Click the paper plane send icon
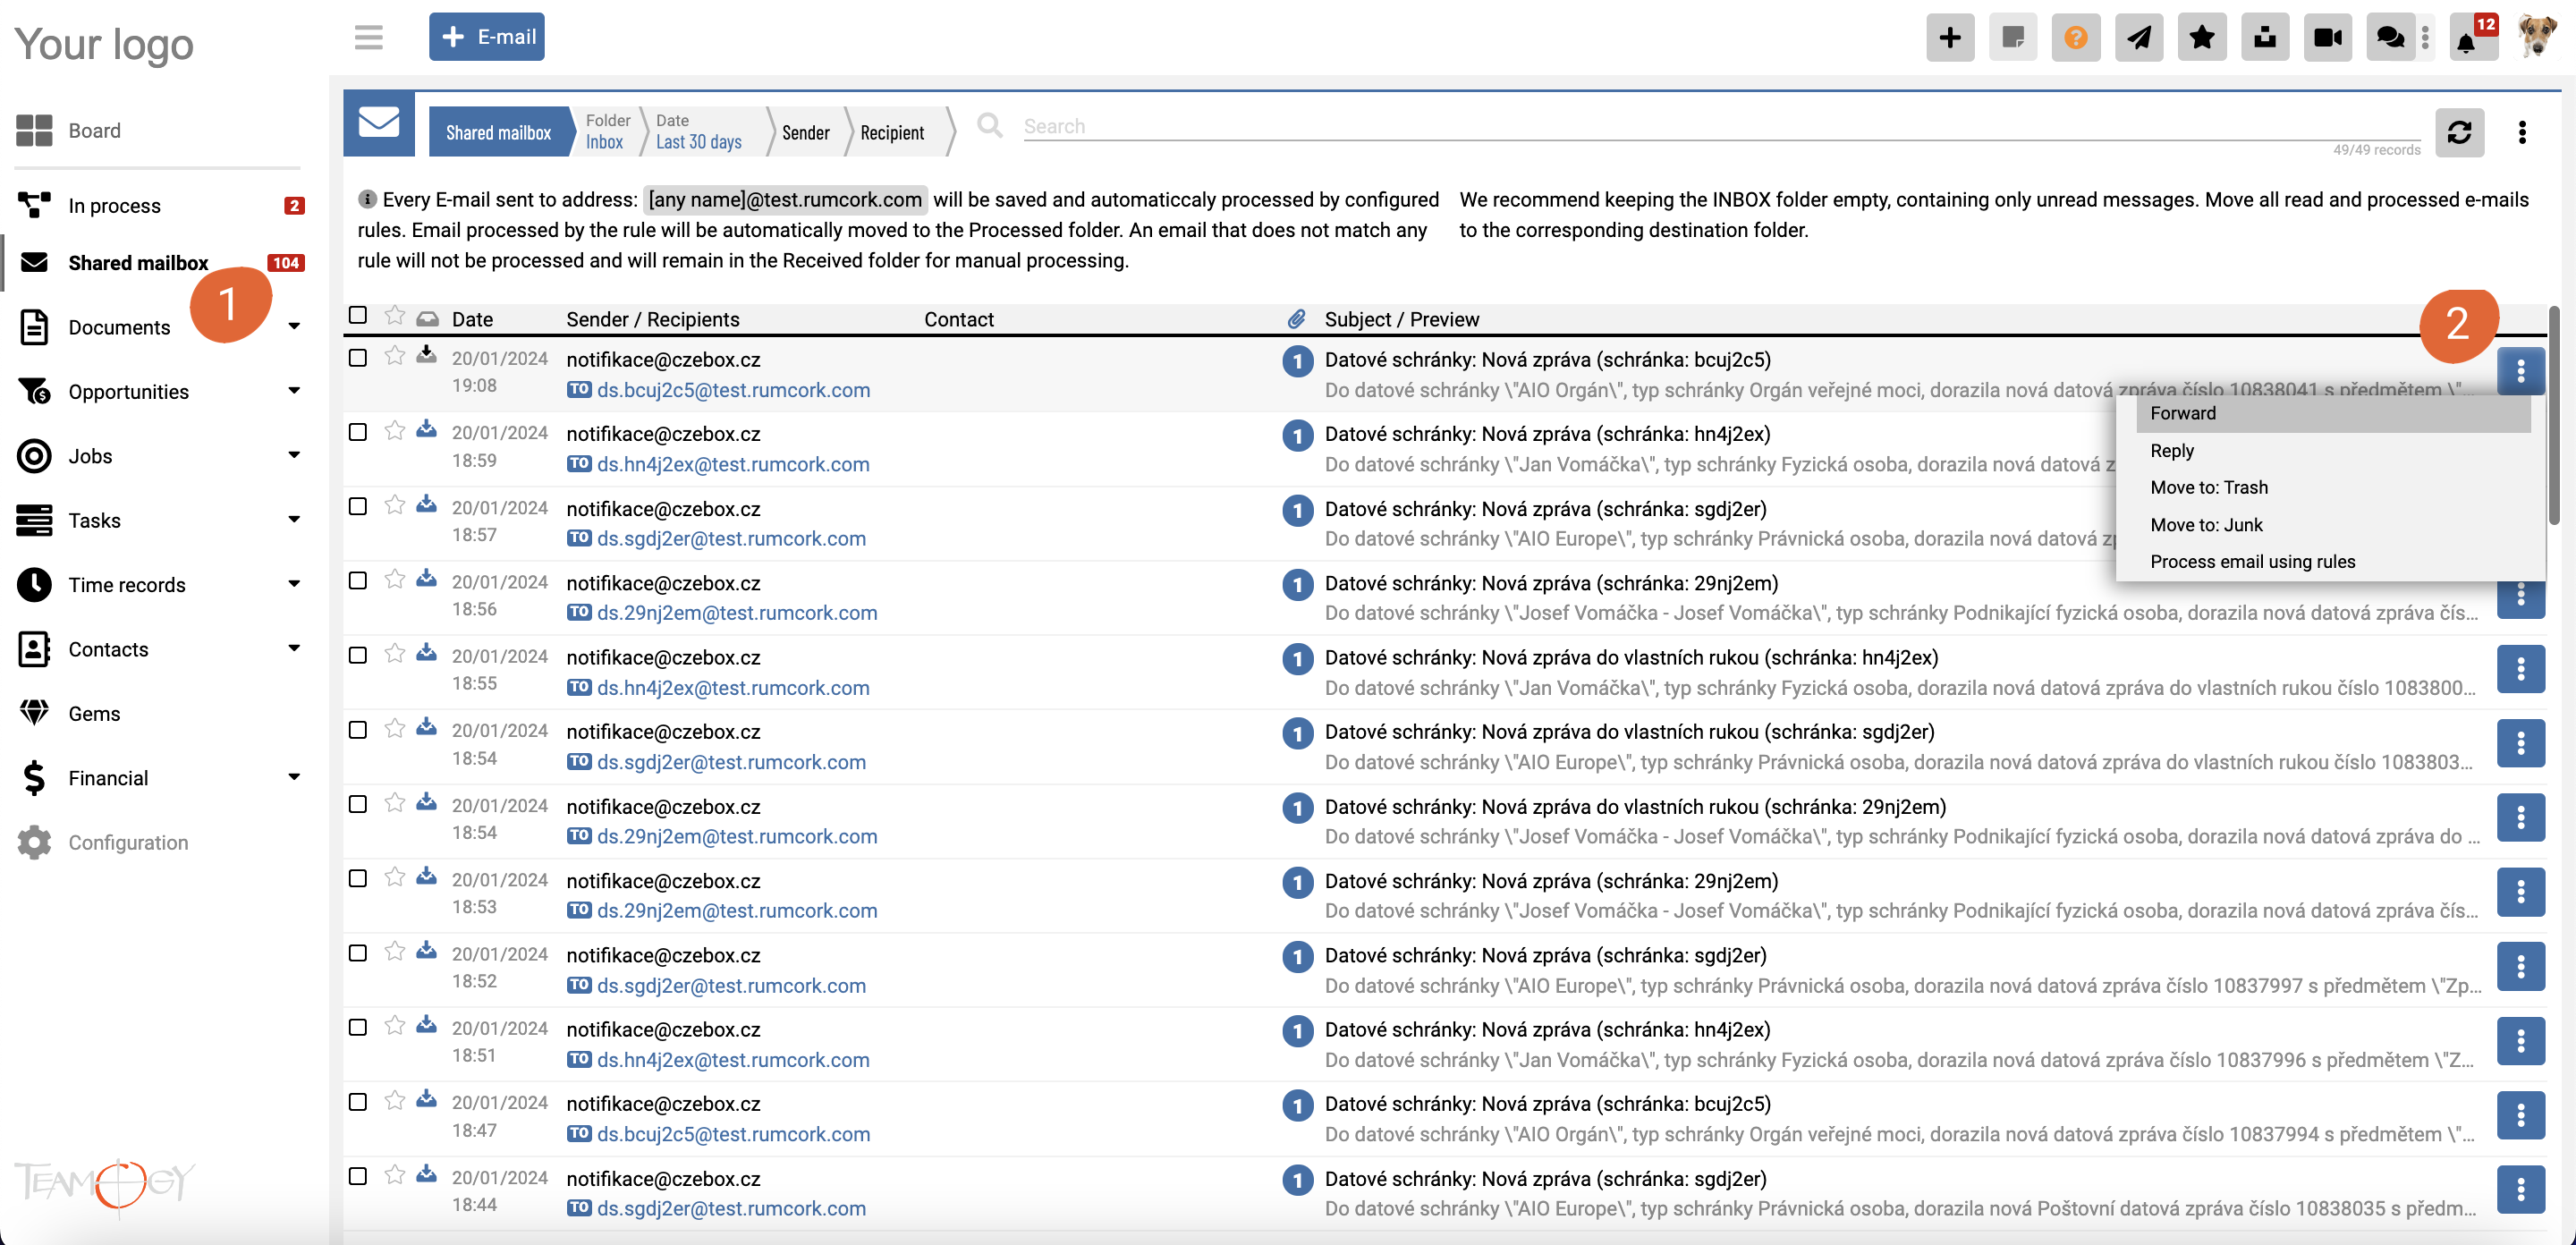The height and width of the screenshot is (1245, 2576). click(2138, 38)
